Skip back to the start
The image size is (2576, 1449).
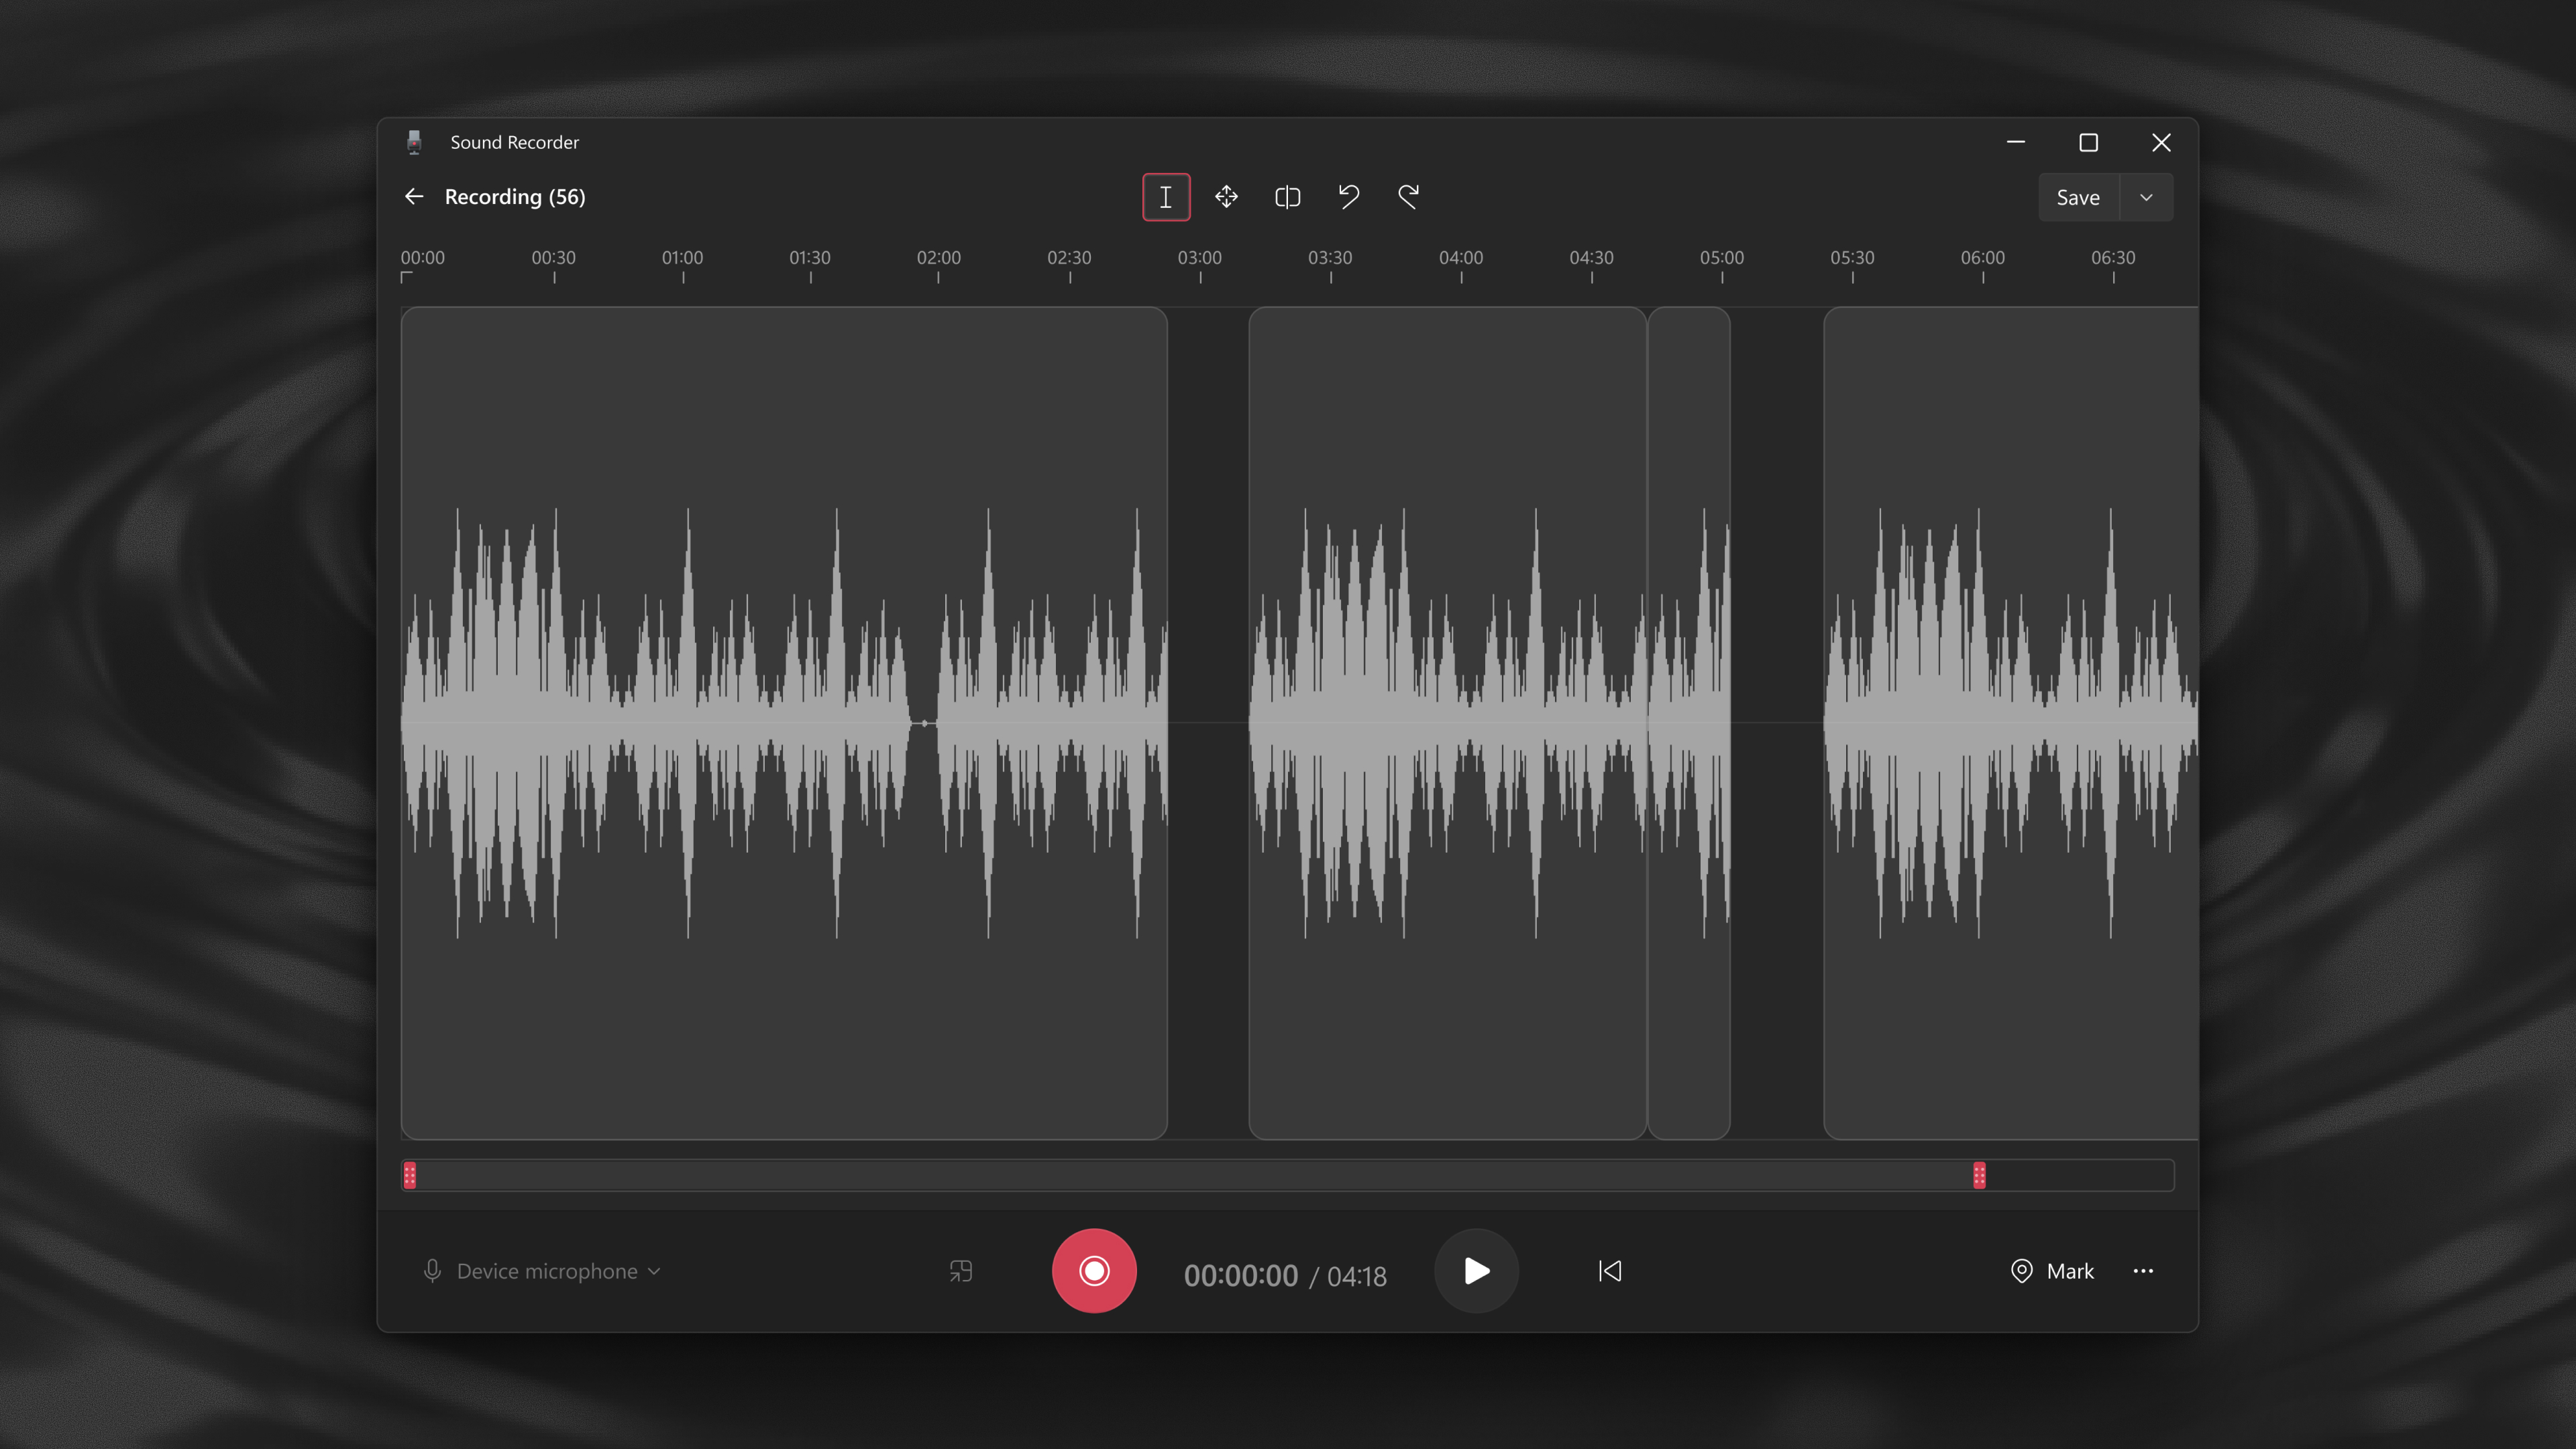[x=1609, y=1271]
